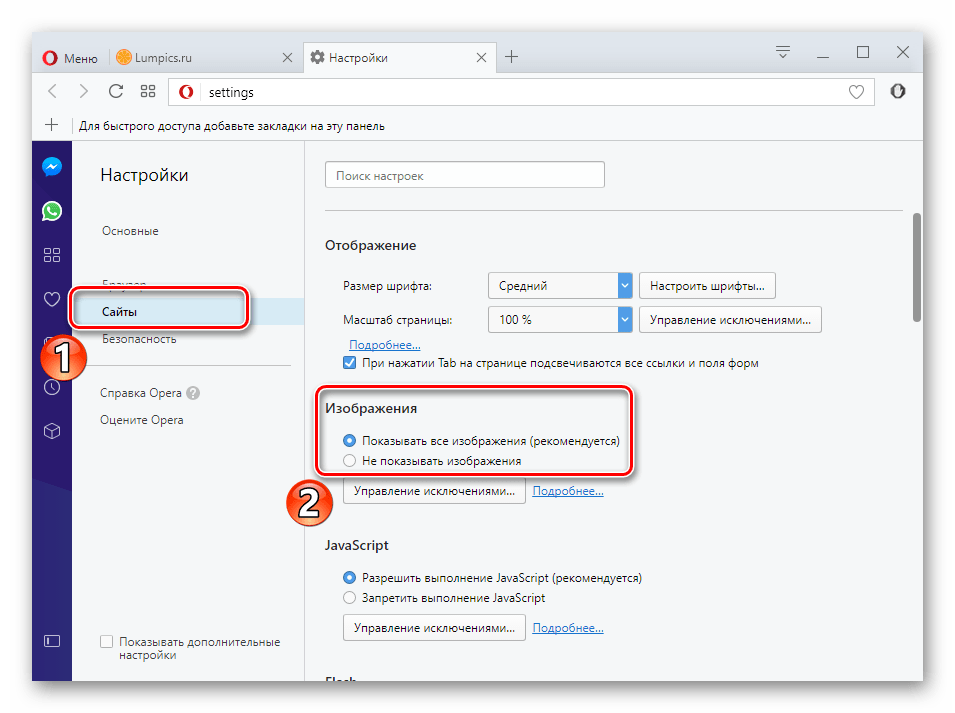Image resolution: width=955 pixels, height=713 pixels.
Task: Click the Поиск настроек search field
Action: click(465, 175)
